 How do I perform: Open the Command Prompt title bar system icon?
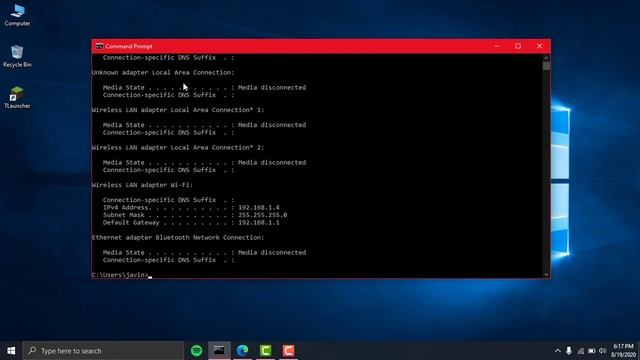click(99, 46)
